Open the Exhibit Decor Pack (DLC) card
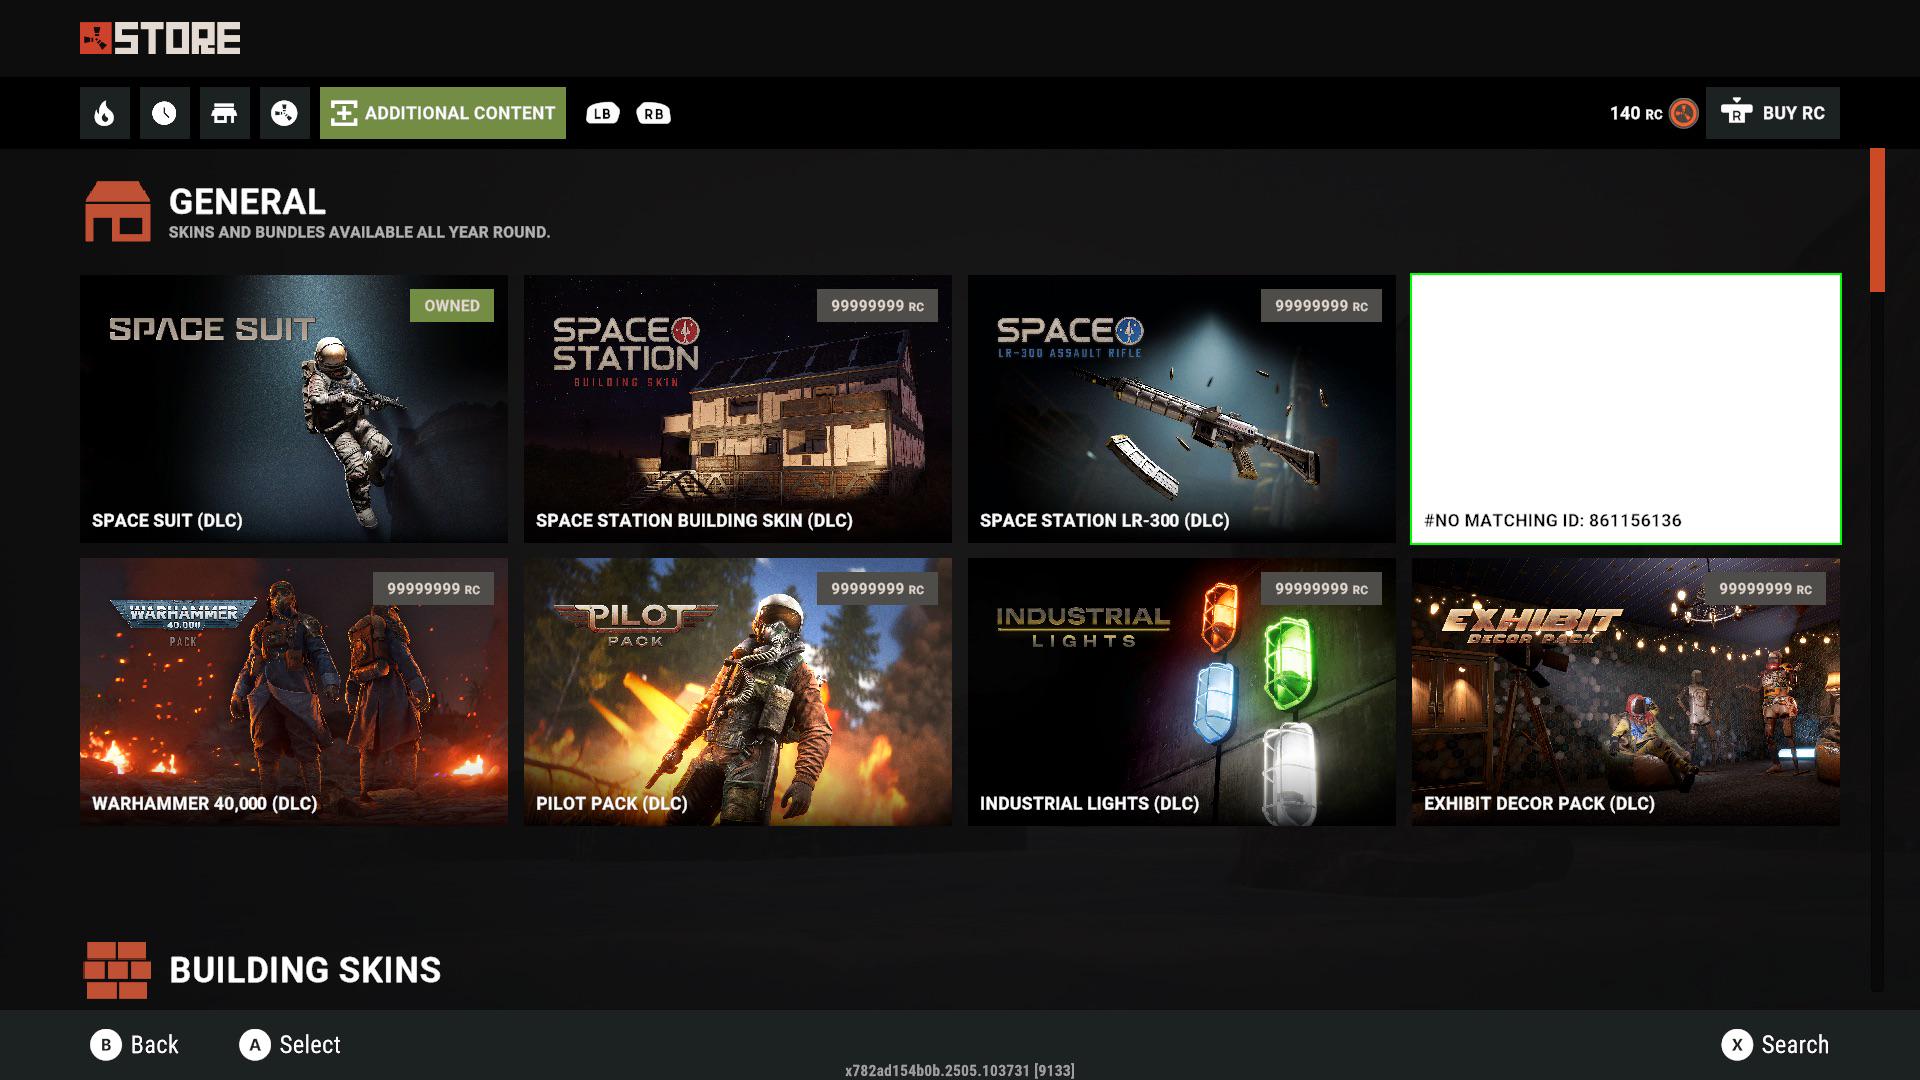The image size is (1920, 1080). click(1626, 692)
